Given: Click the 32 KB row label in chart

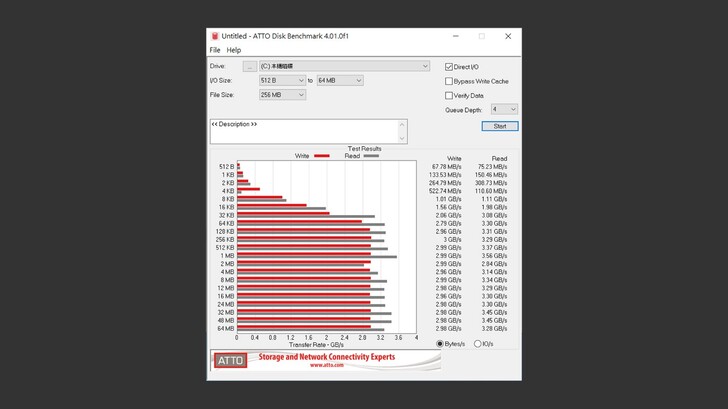Looking at the screenshot, I should point(227,215).
